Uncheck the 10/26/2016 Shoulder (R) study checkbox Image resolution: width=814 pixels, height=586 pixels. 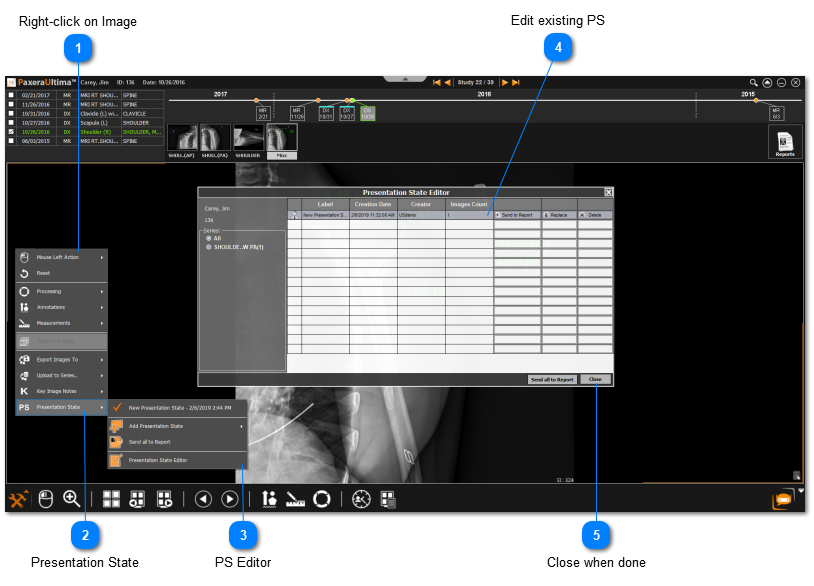tap(11, 131)
